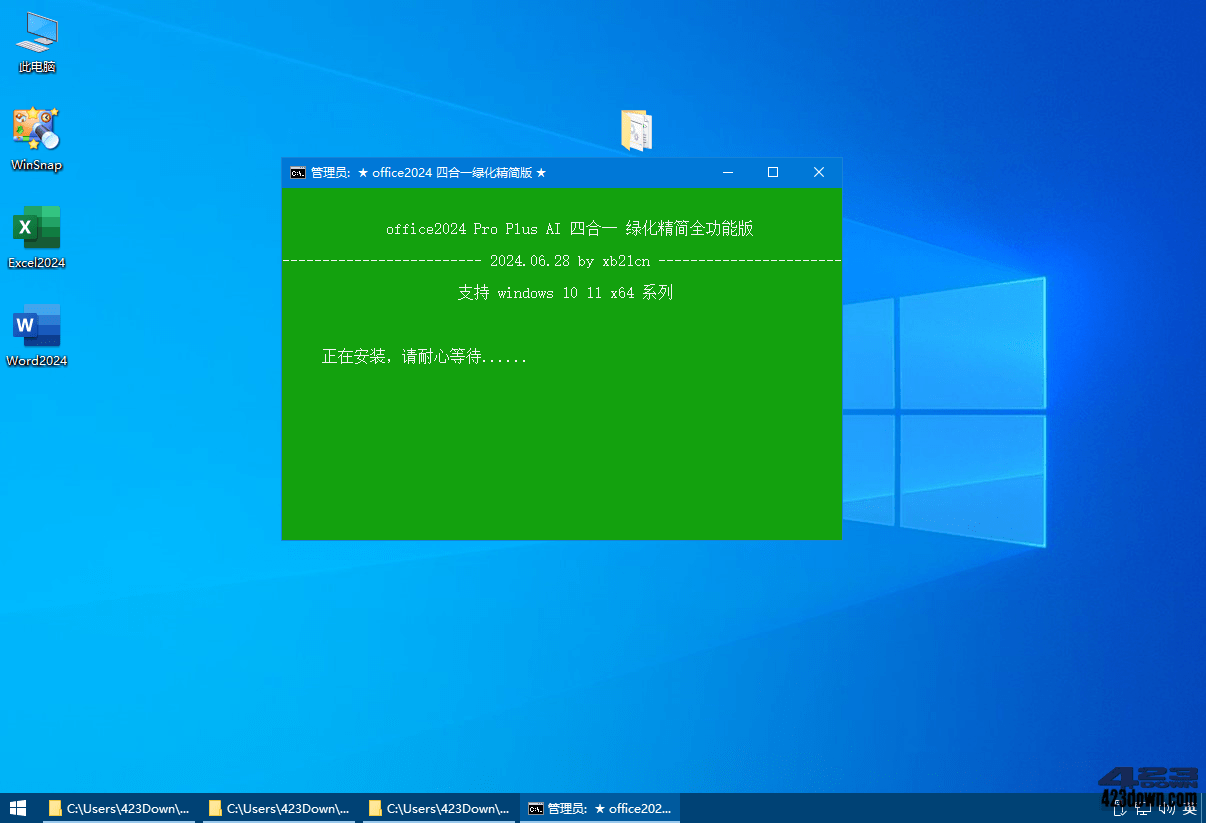Screen dimensions: 1206x823
Task: Minimize the office2024 installer window
Action: point(727,172)
